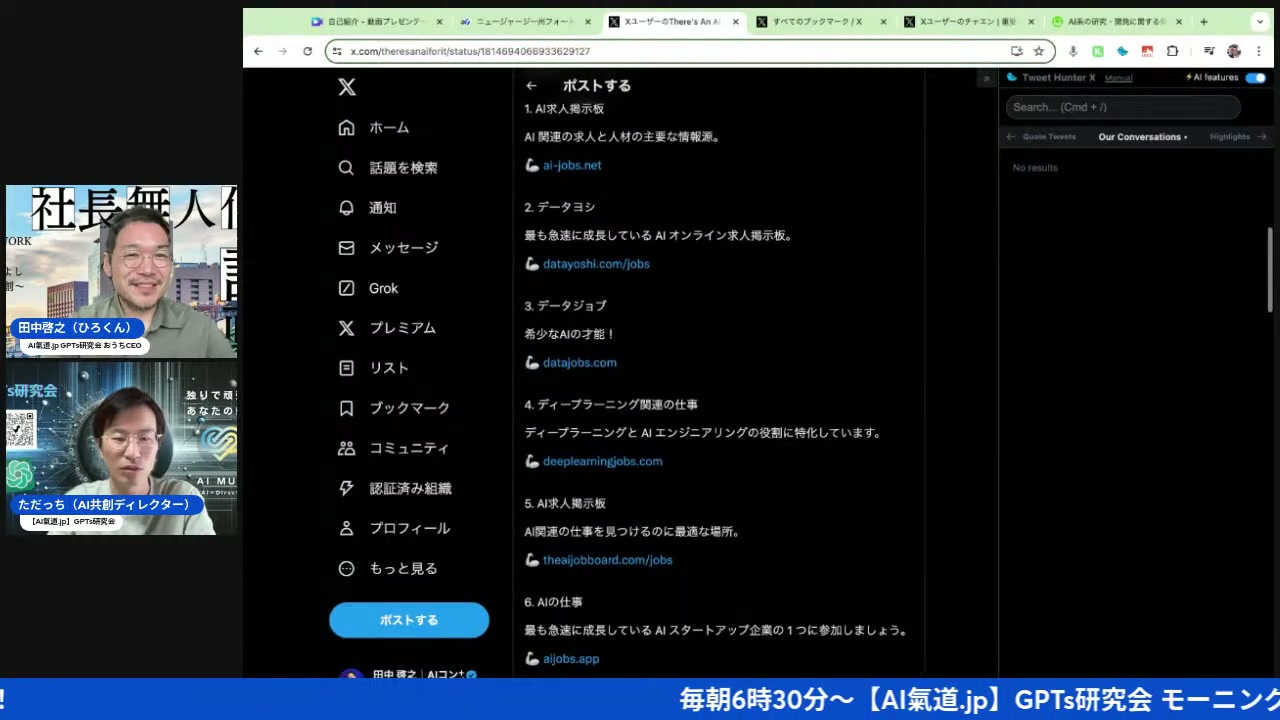Switch to previous Tweet Hunter tab arrow
Image resolution: width=1280 pixels, height=720 pixels.
(x=1011, y=137)
